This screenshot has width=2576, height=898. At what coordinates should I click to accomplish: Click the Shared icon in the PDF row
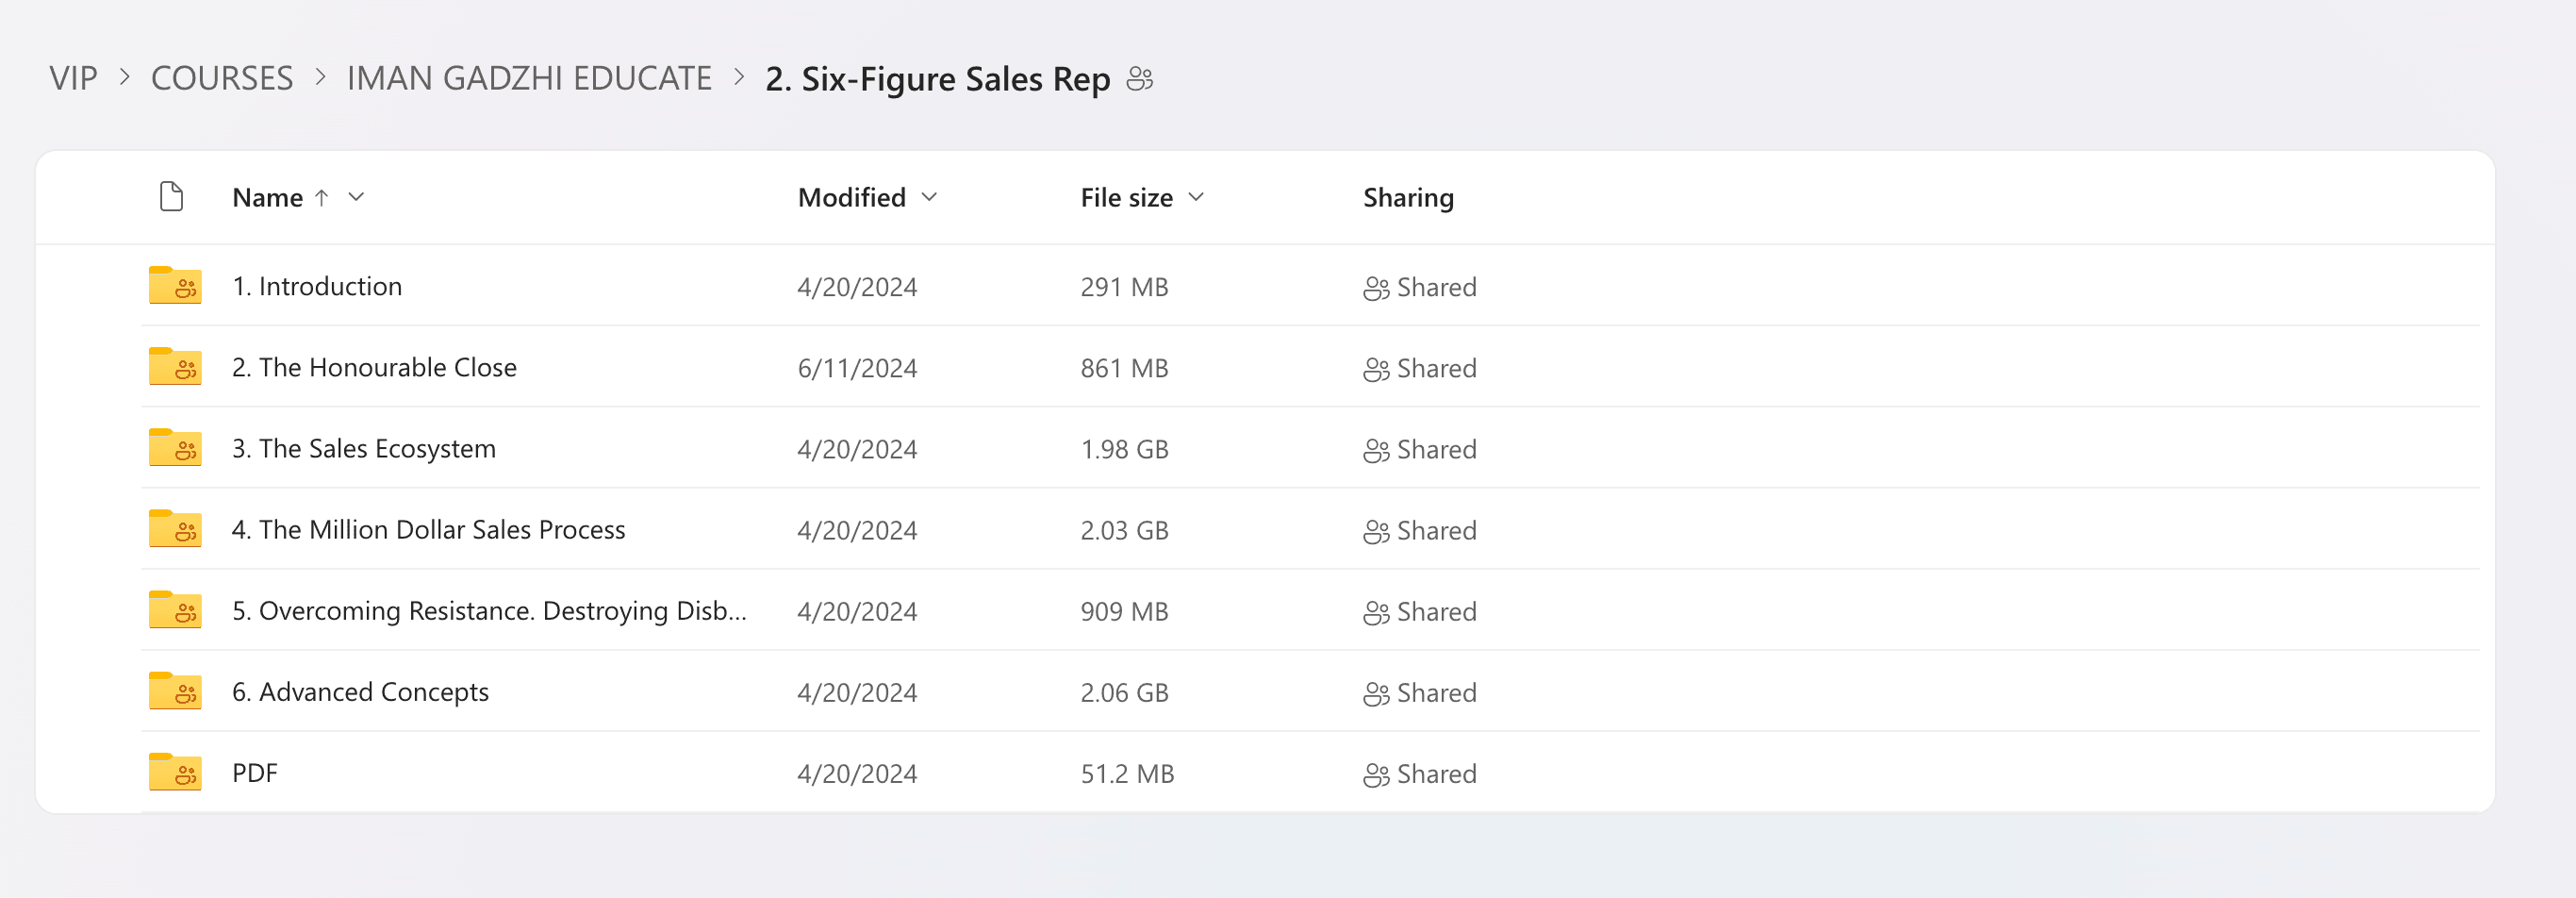coord(1376,774)
